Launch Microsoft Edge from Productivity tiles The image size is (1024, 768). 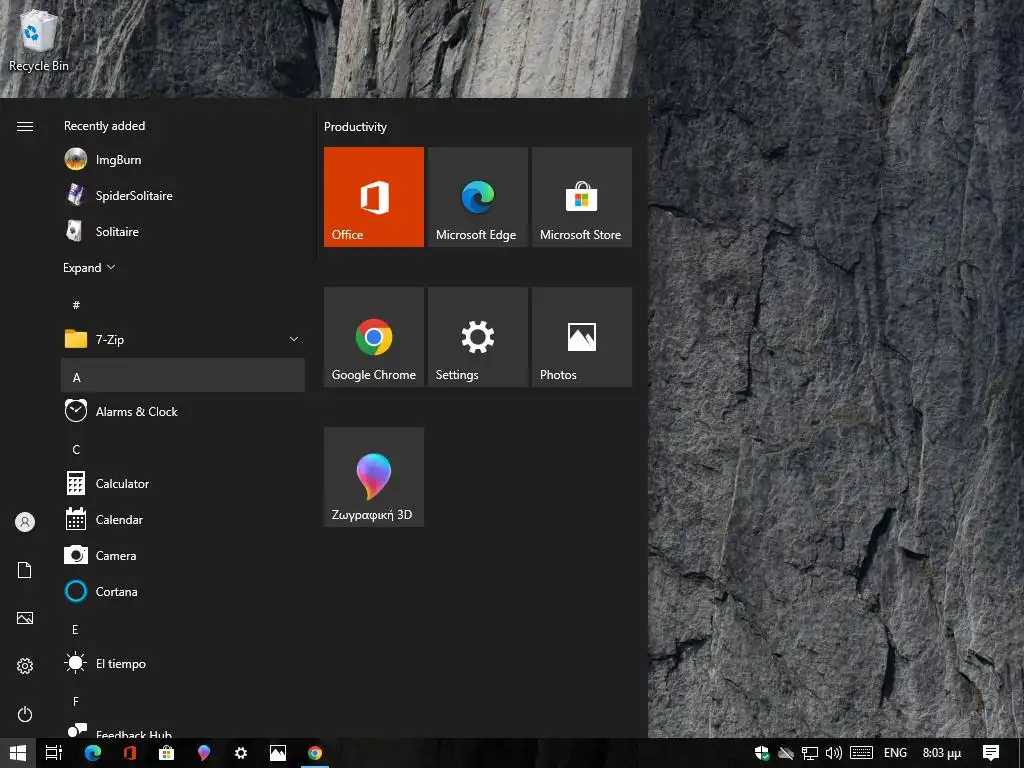(x=477, y=197)
